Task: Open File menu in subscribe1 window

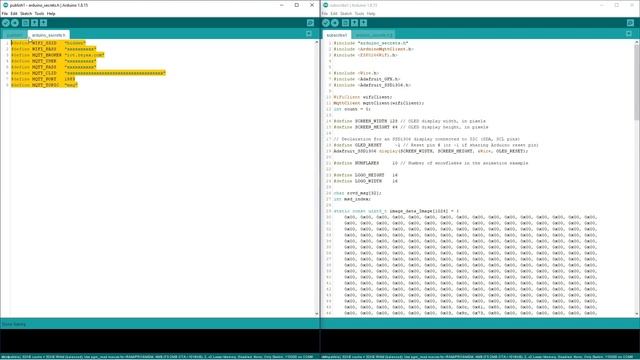Action: 325,13
